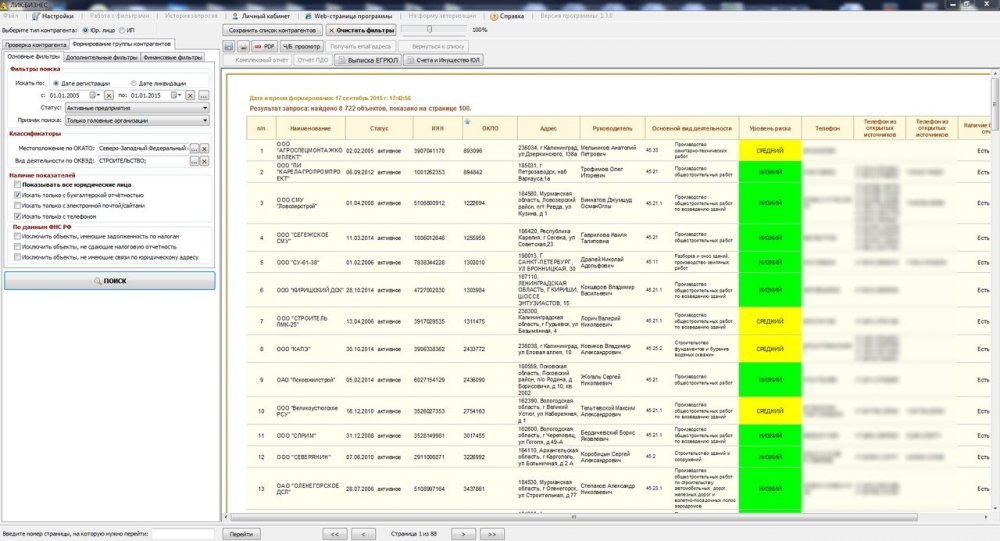Open the Дополнительные фильтры tab

[x=101, y=57]
